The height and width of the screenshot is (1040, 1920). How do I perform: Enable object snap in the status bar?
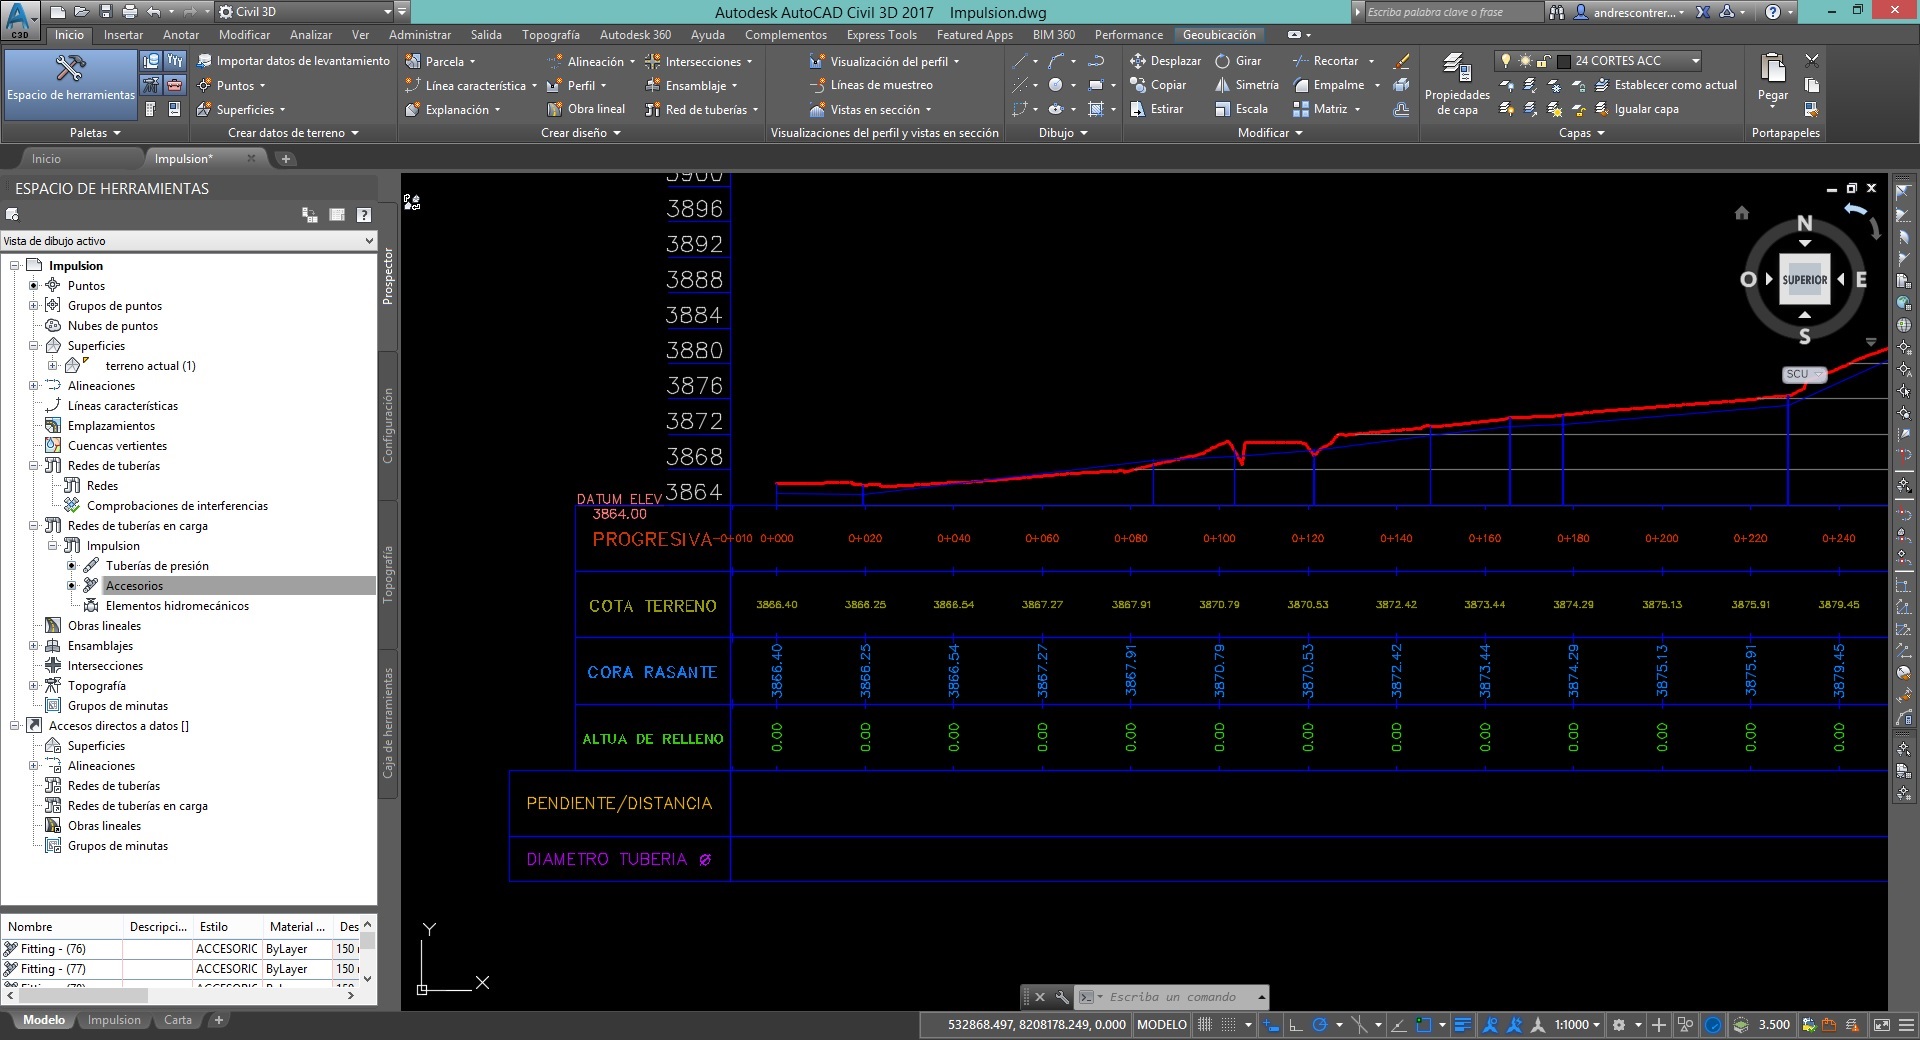point(1425,1025)
